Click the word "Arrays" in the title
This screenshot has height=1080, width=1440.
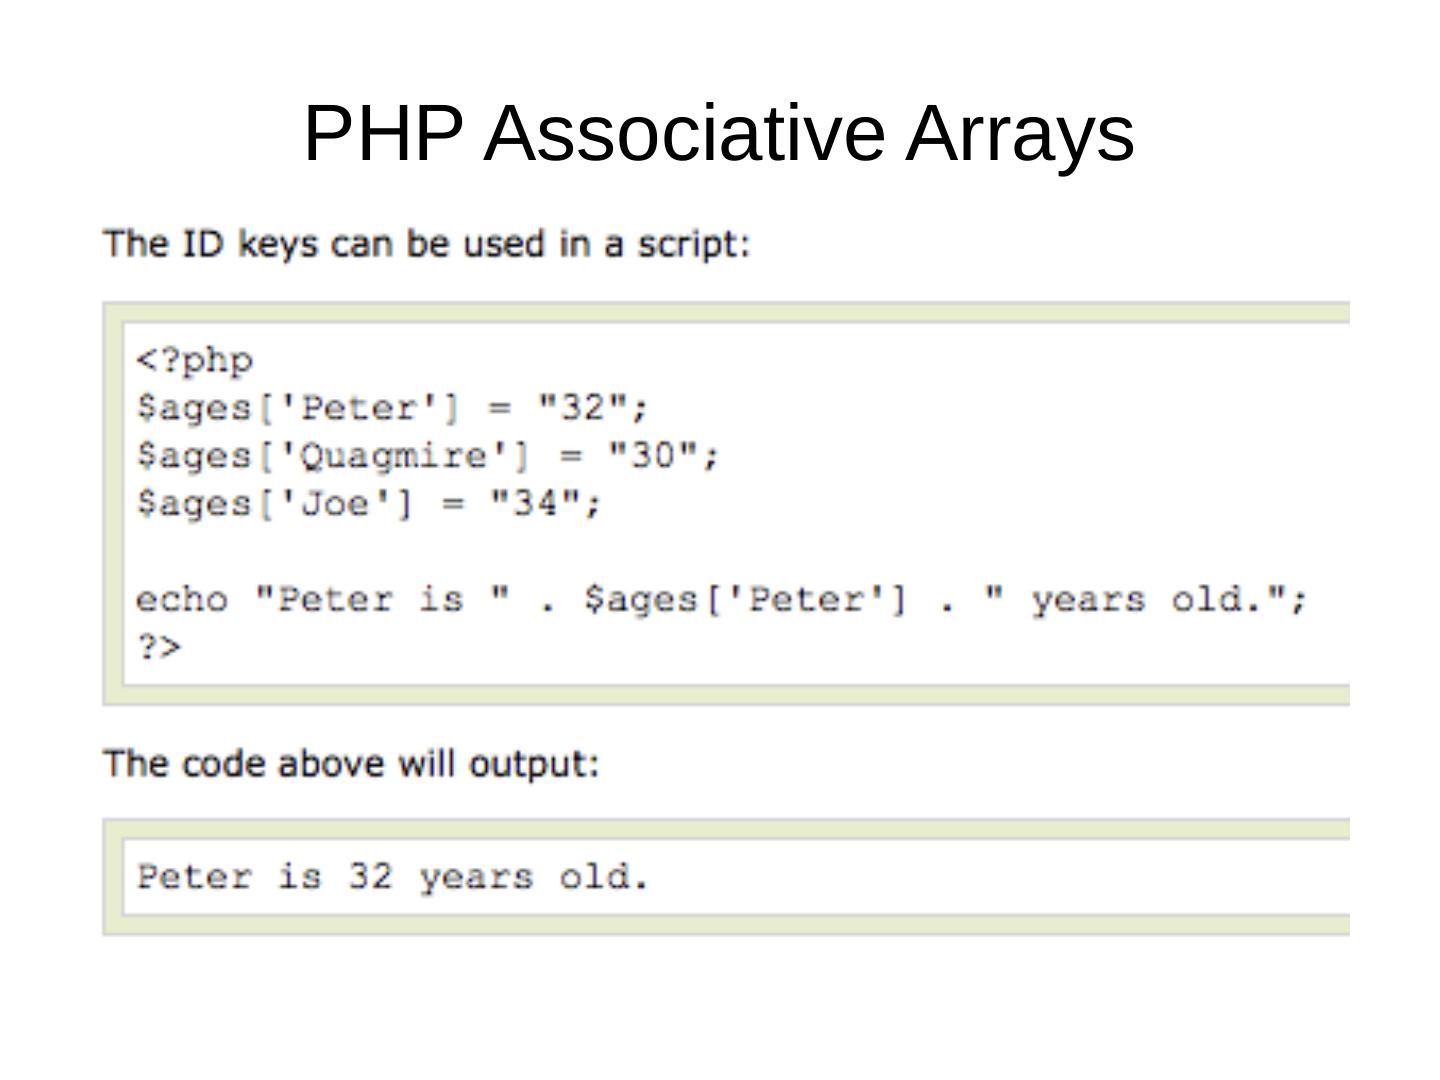[x=1019, y=133]
